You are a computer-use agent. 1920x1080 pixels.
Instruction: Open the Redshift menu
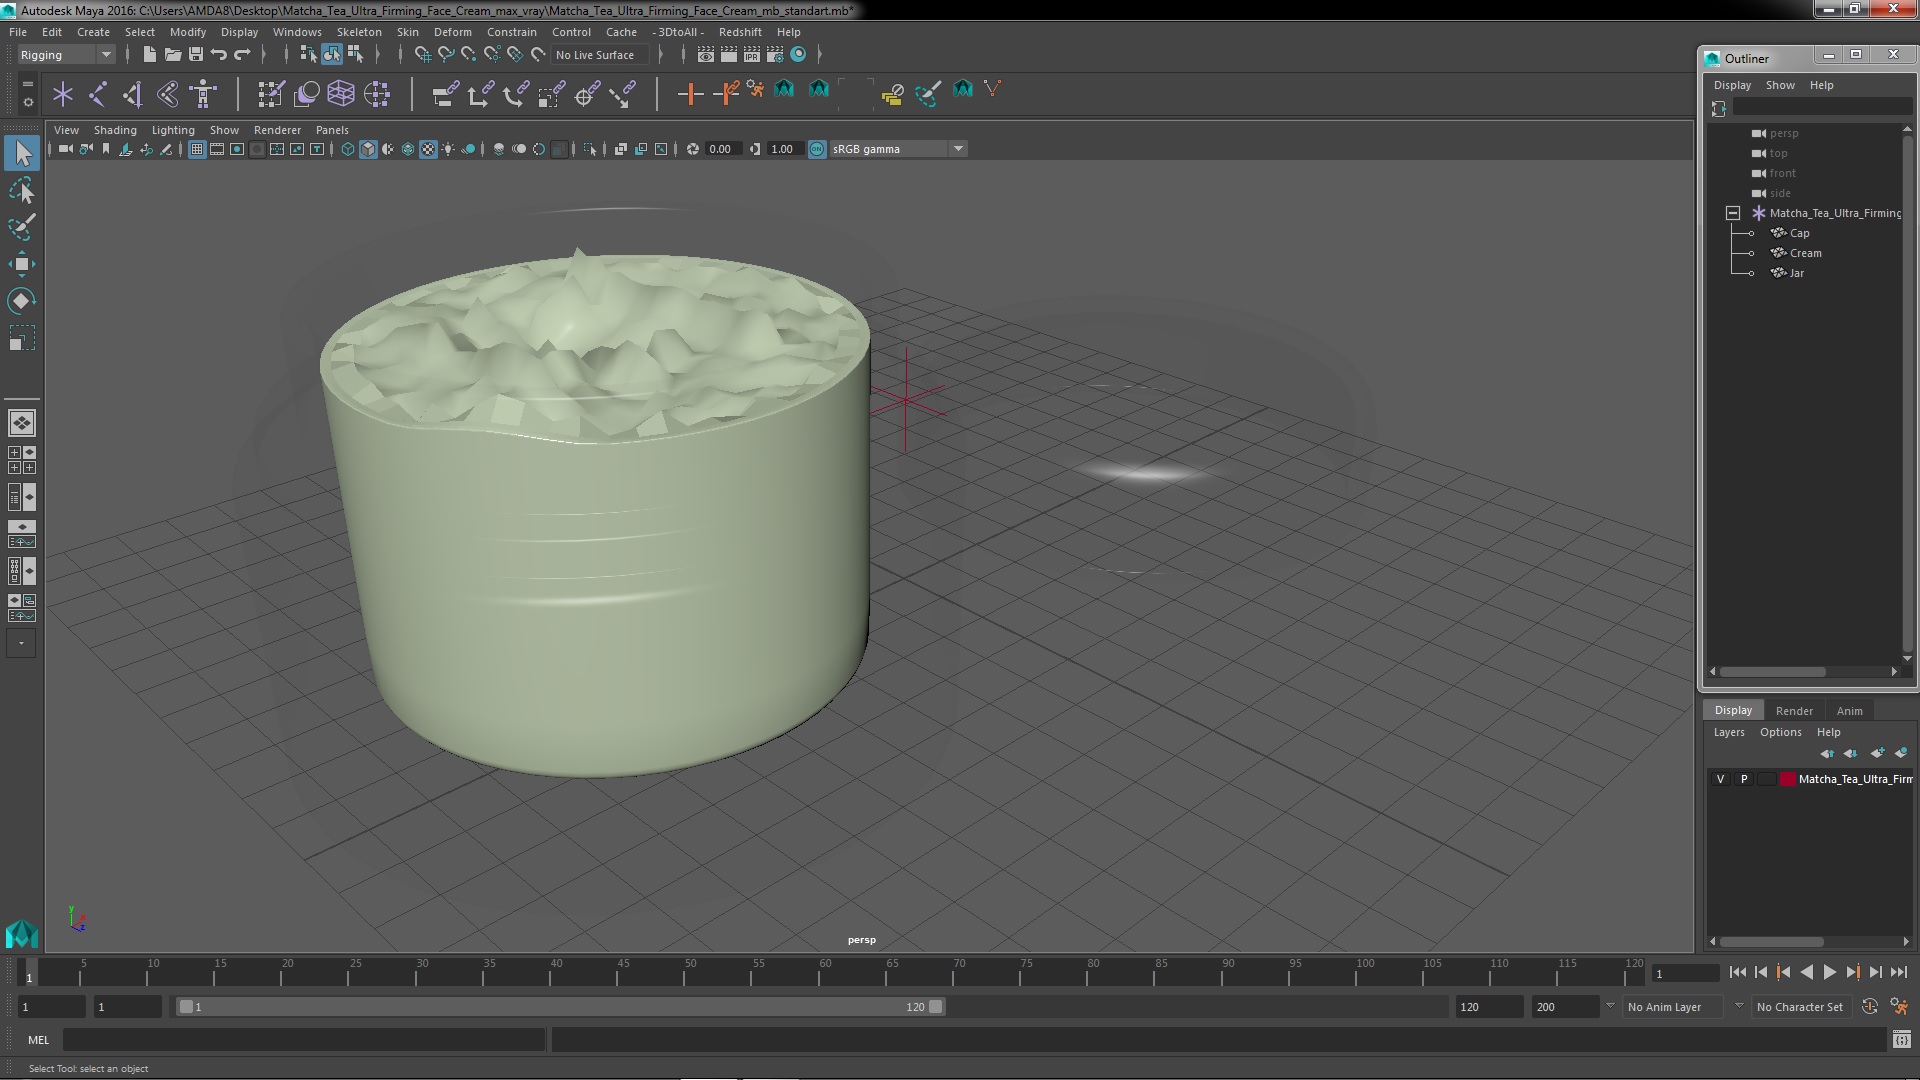pos(740,32)
